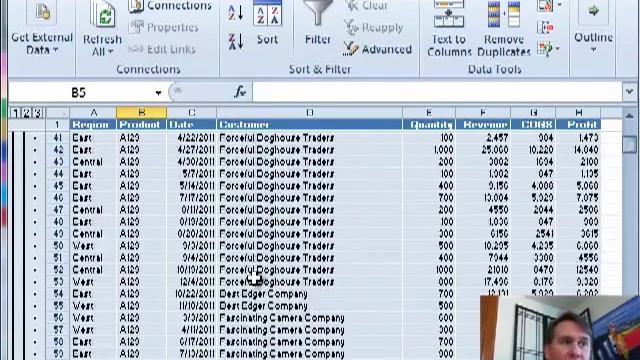Screen dimensions: 640x360
Task: Click date cell 4/22/2011
Action: [191, 138]
